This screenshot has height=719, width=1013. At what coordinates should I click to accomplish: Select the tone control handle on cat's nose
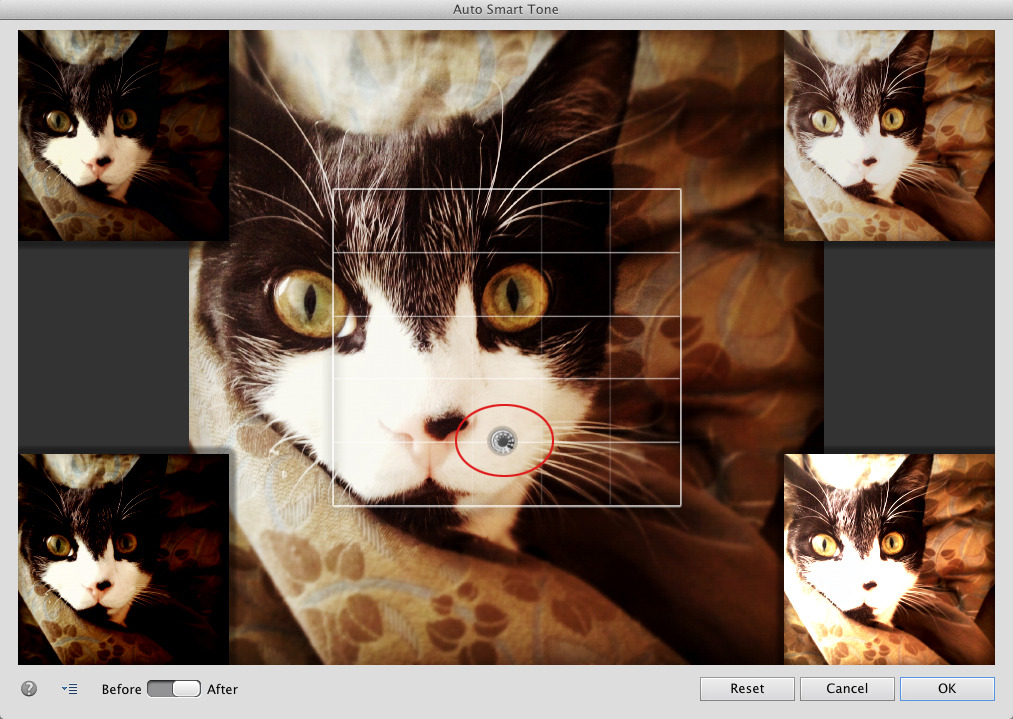tap(504, 440)
